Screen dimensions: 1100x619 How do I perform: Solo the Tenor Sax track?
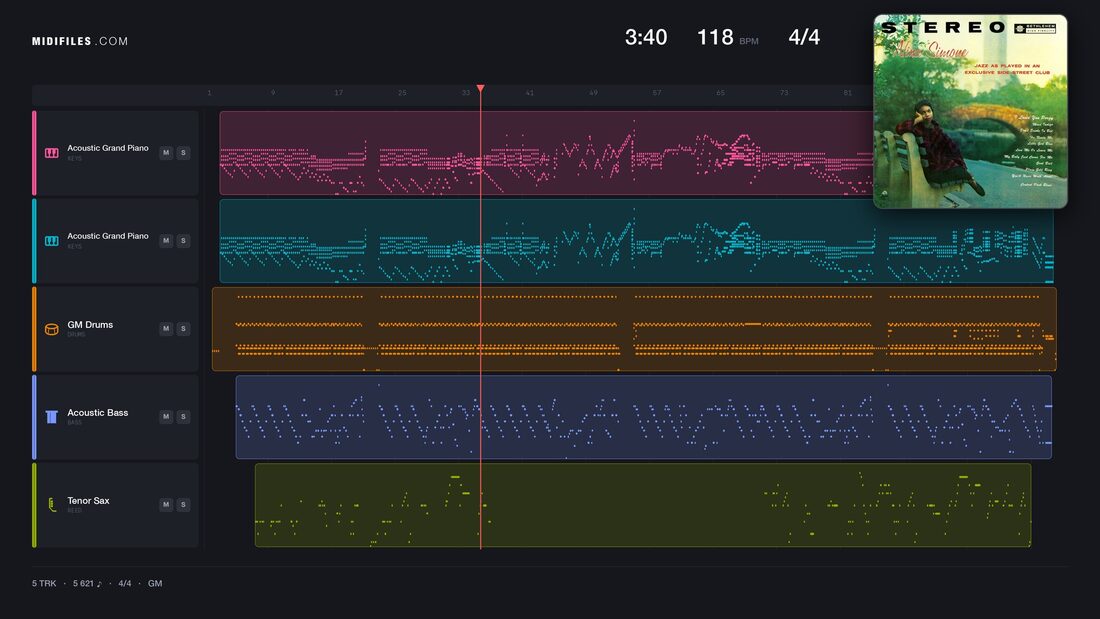coord(183,505)
